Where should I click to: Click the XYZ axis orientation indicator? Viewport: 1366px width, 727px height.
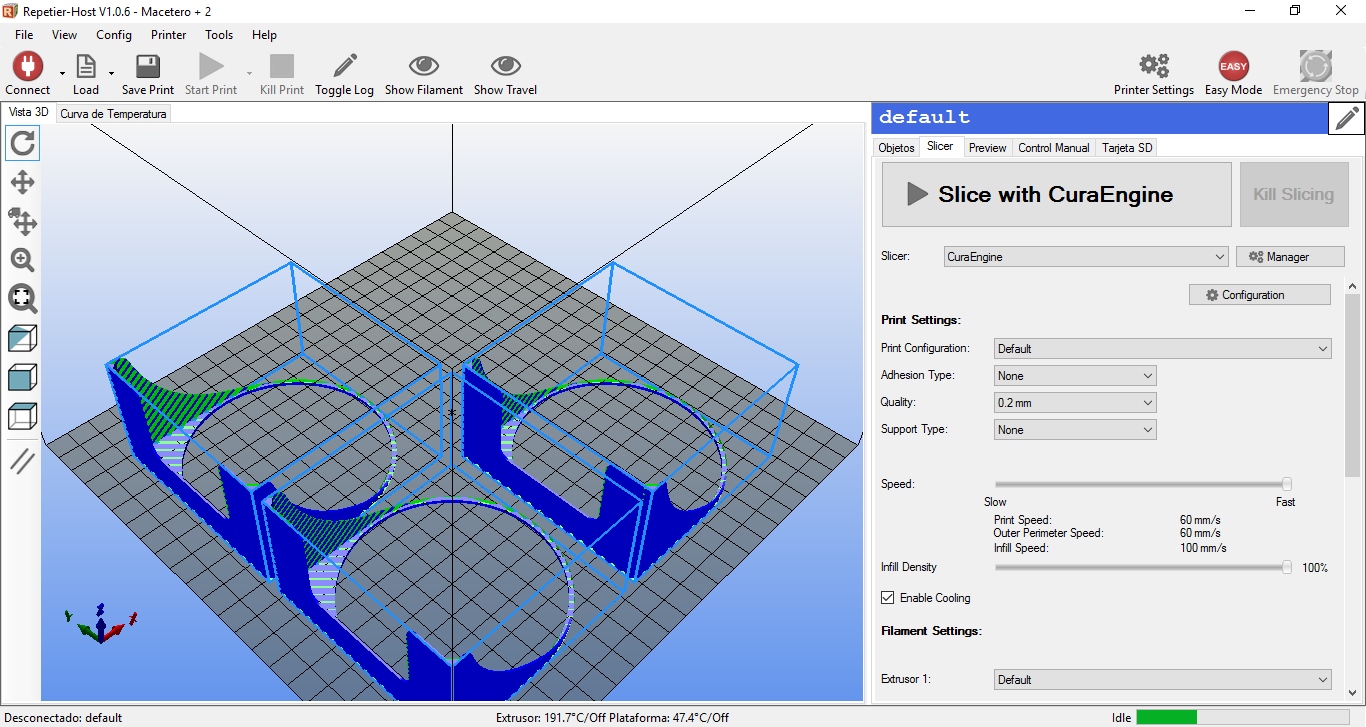100,623
